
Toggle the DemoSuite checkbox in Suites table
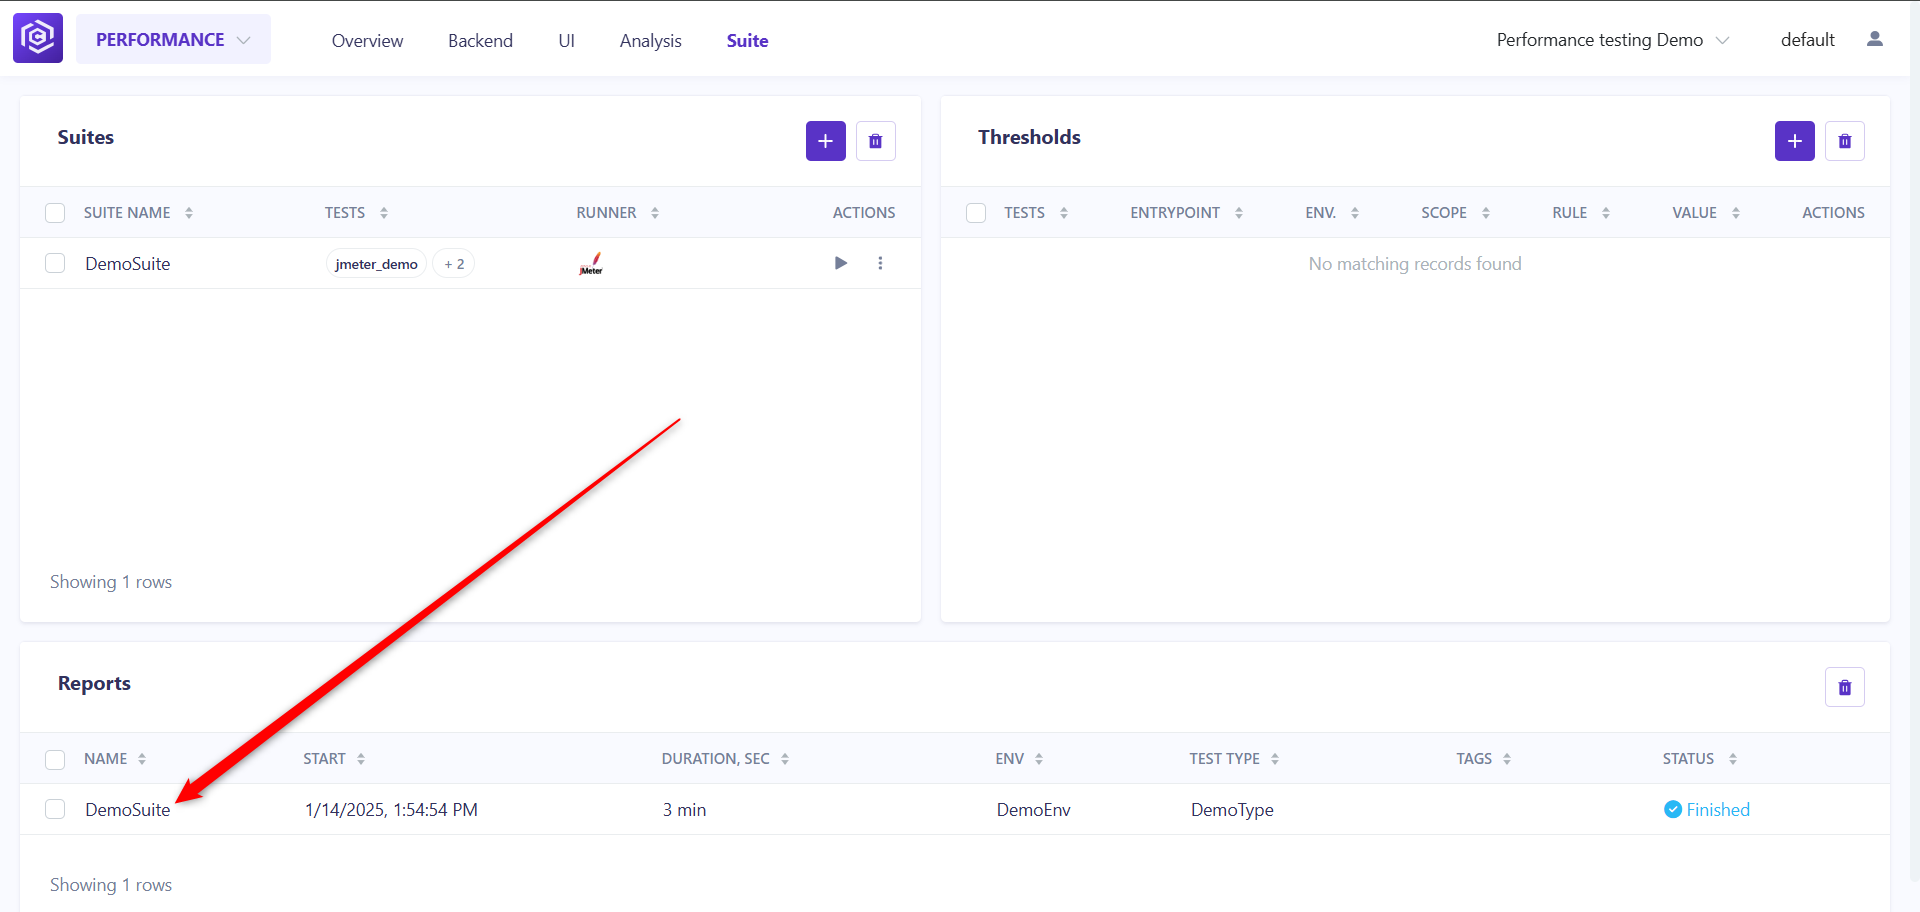tap(55, 263)
